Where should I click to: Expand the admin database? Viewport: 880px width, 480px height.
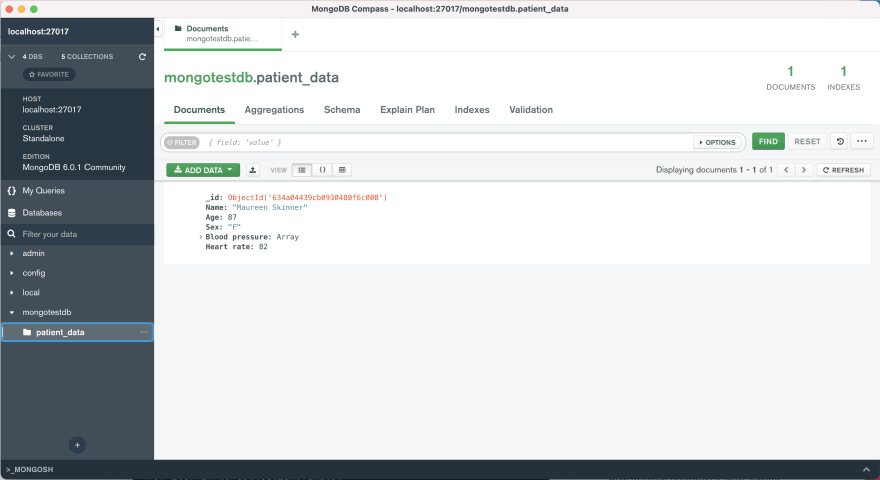tap(12, 254)
